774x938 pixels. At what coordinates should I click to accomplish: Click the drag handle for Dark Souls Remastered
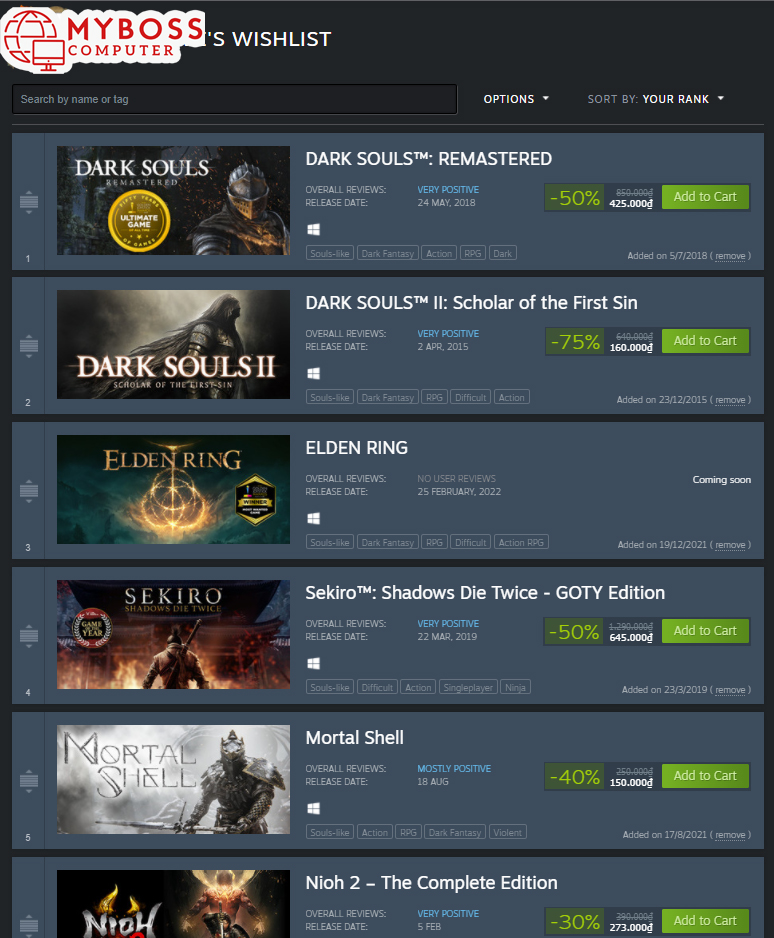(x=29, y=202)
